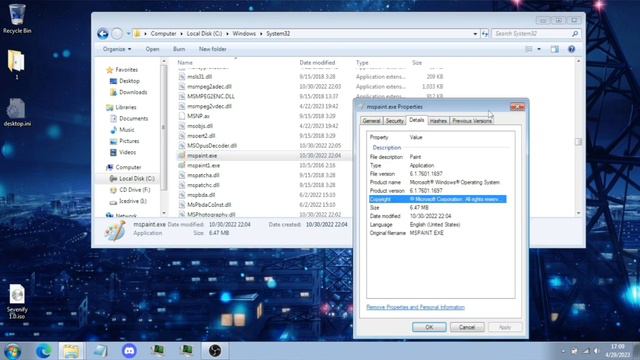Open the File Explorer taskbar button
640x360 pixels.
pos(71,351)
